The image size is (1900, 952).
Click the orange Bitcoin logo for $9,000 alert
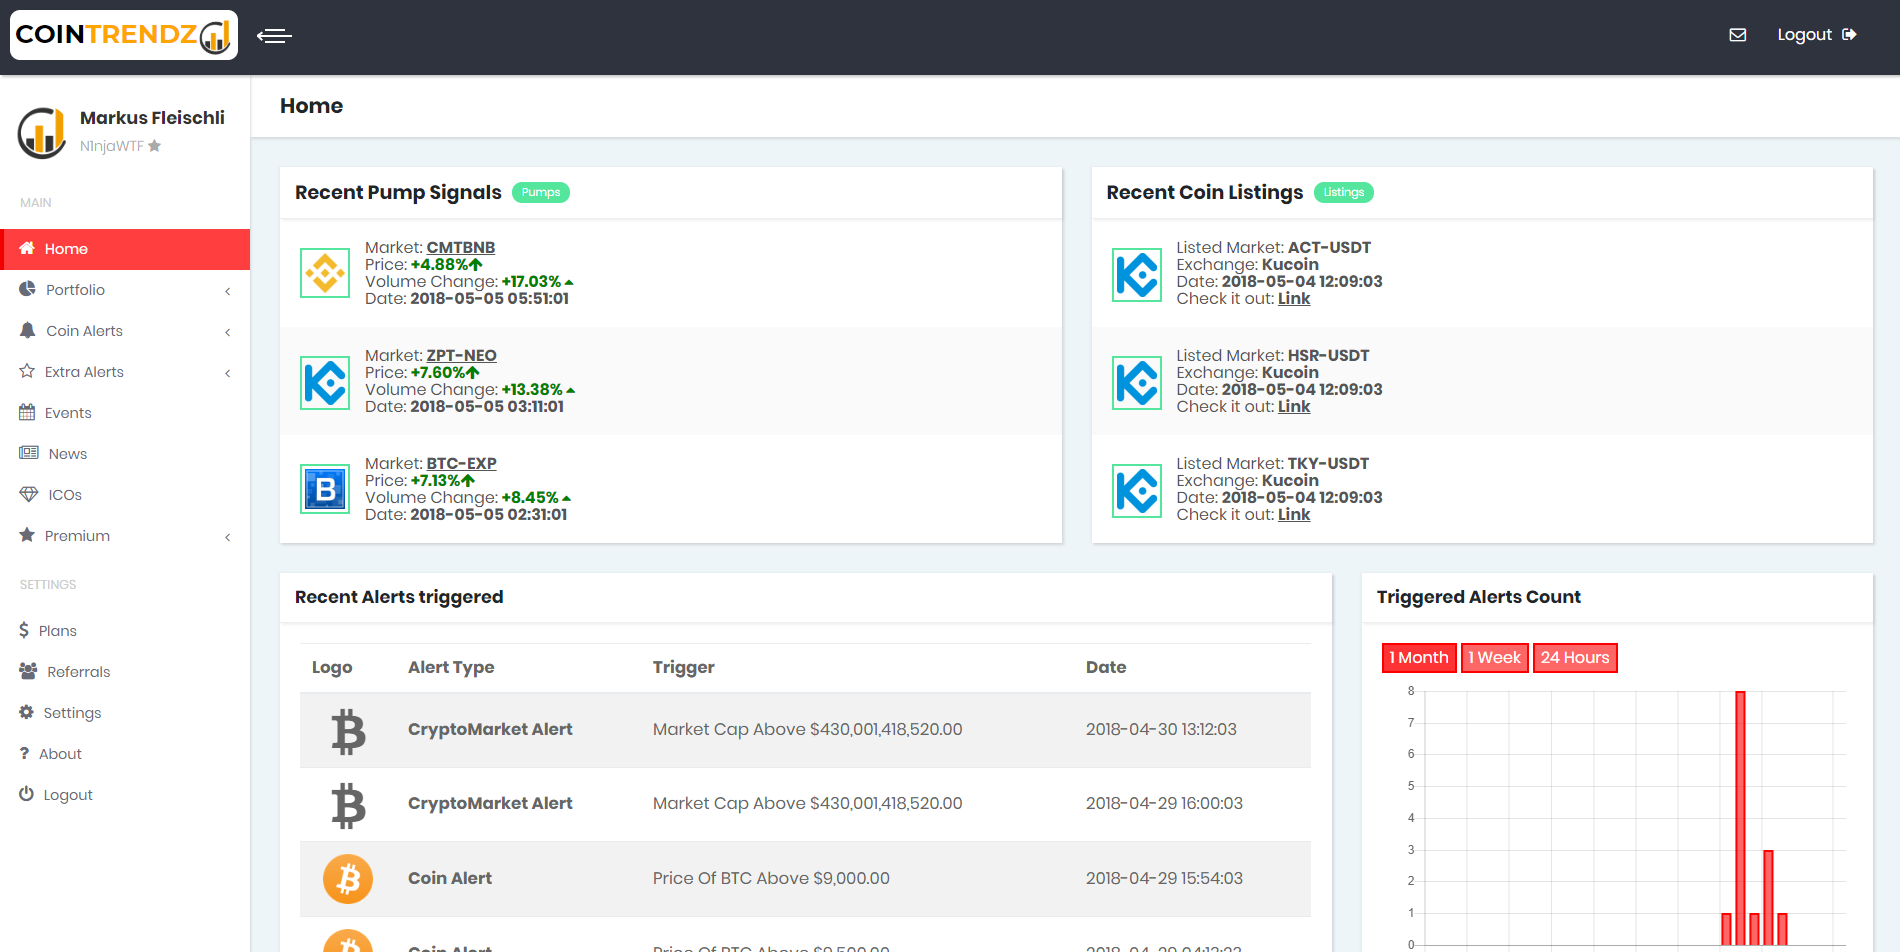[348, 879]
